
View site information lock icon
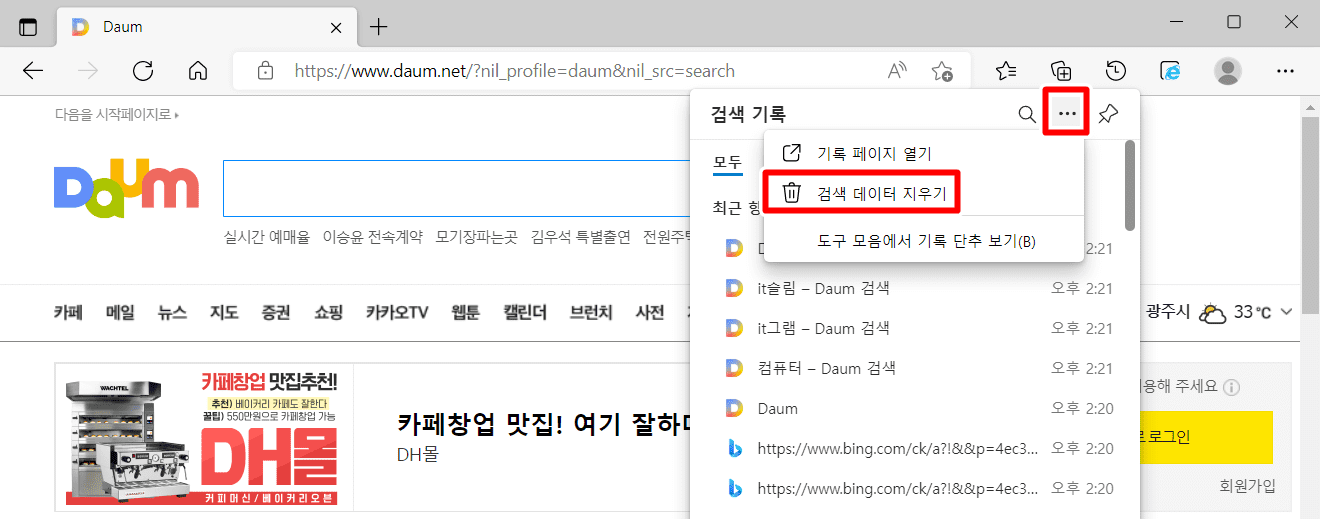(265, 71)
